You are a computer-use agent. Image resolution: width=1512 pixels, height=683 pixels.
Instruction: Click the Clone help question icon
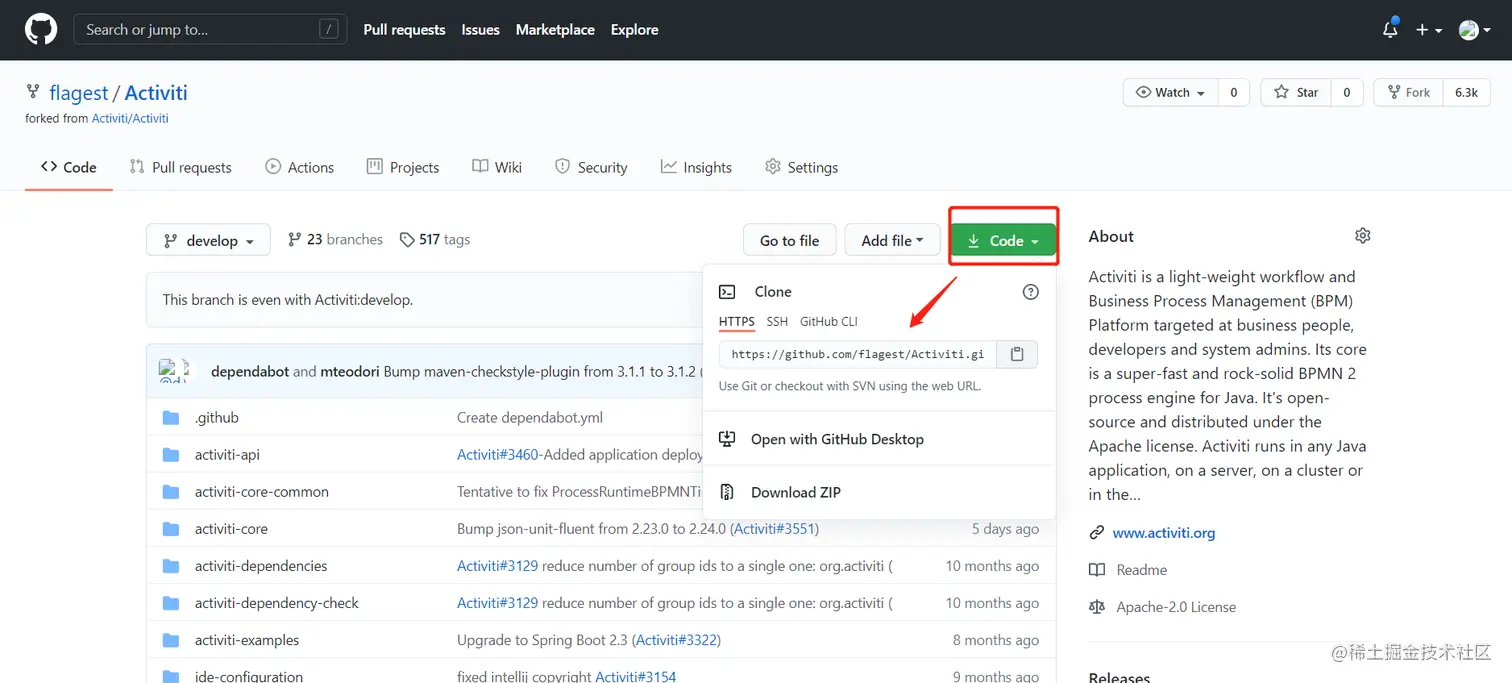(x=1031, y=292)
